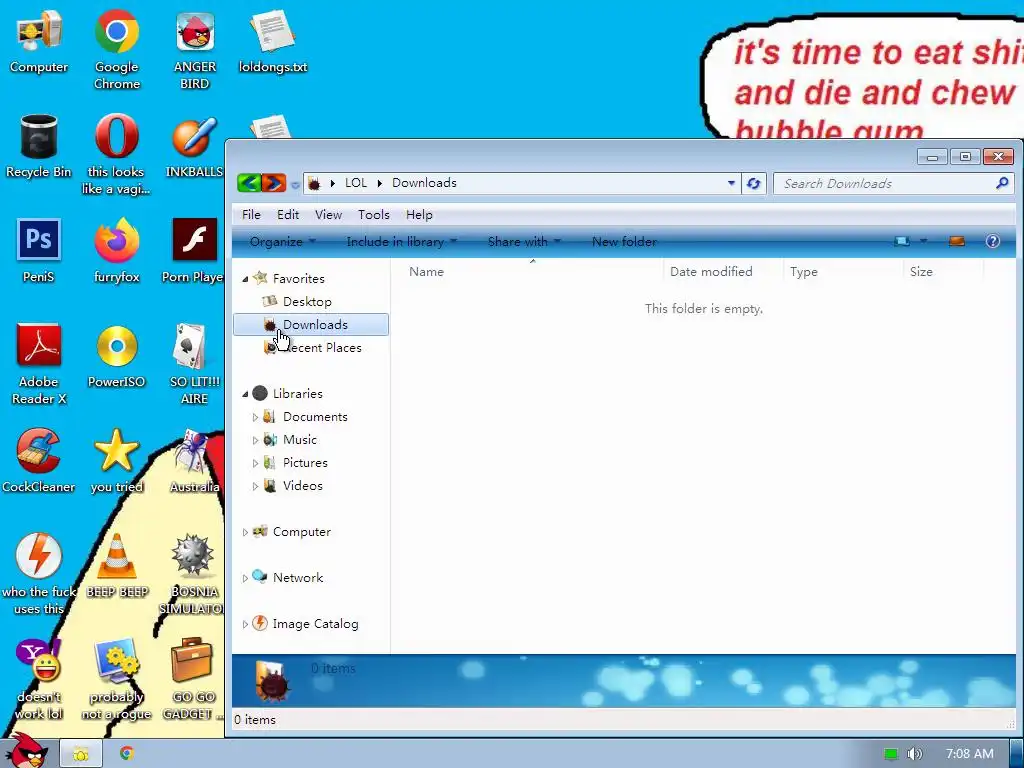Select the BOSNIA SIMULATOR mine icon
This screenshot has height=768, width=1024.
pos(192,575)
